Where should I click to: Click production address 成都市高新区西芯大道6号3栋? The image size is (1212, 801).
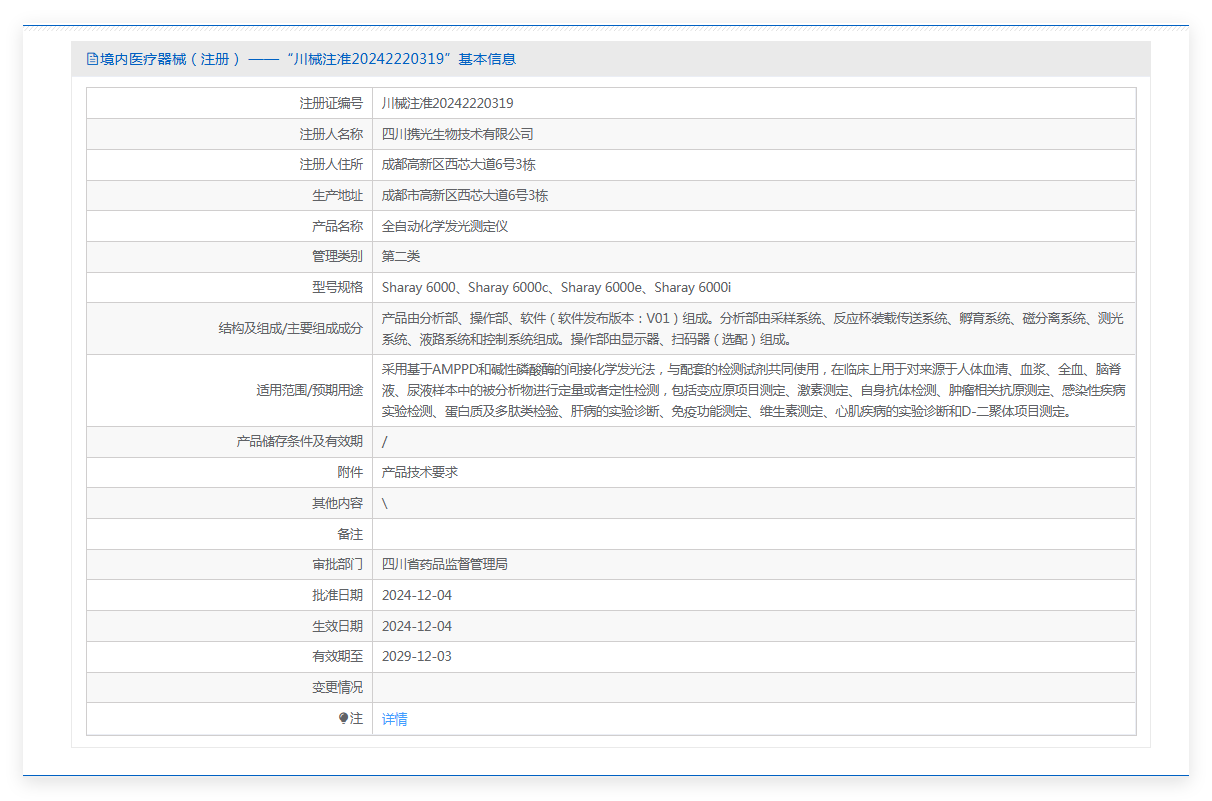[x=464, y=196]
